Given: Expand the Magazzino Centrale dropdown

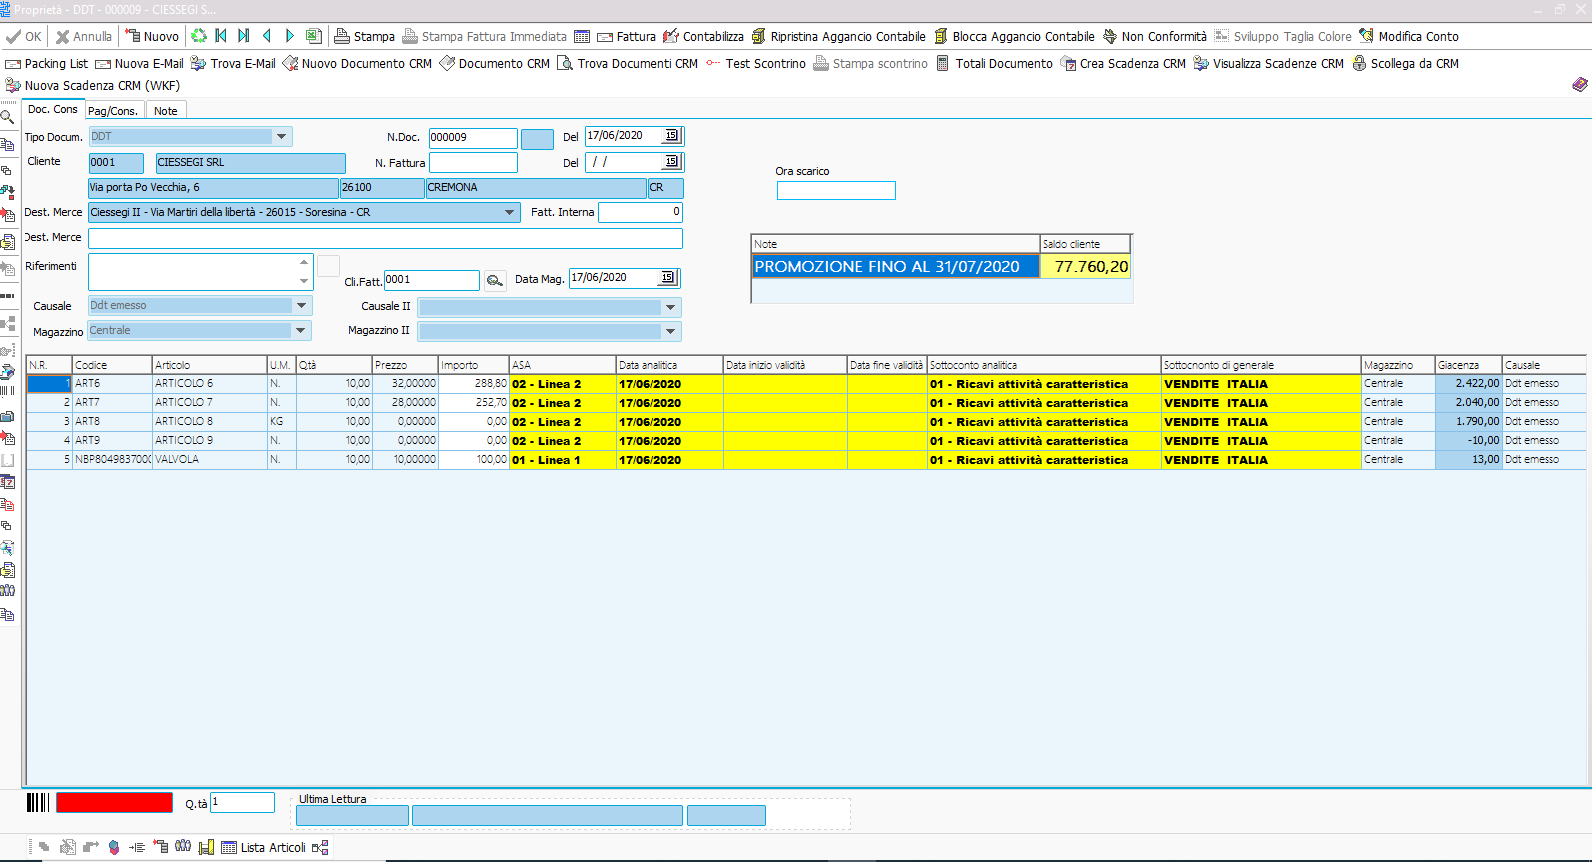Looking at the screenshot, I should (x=301, y=330).
